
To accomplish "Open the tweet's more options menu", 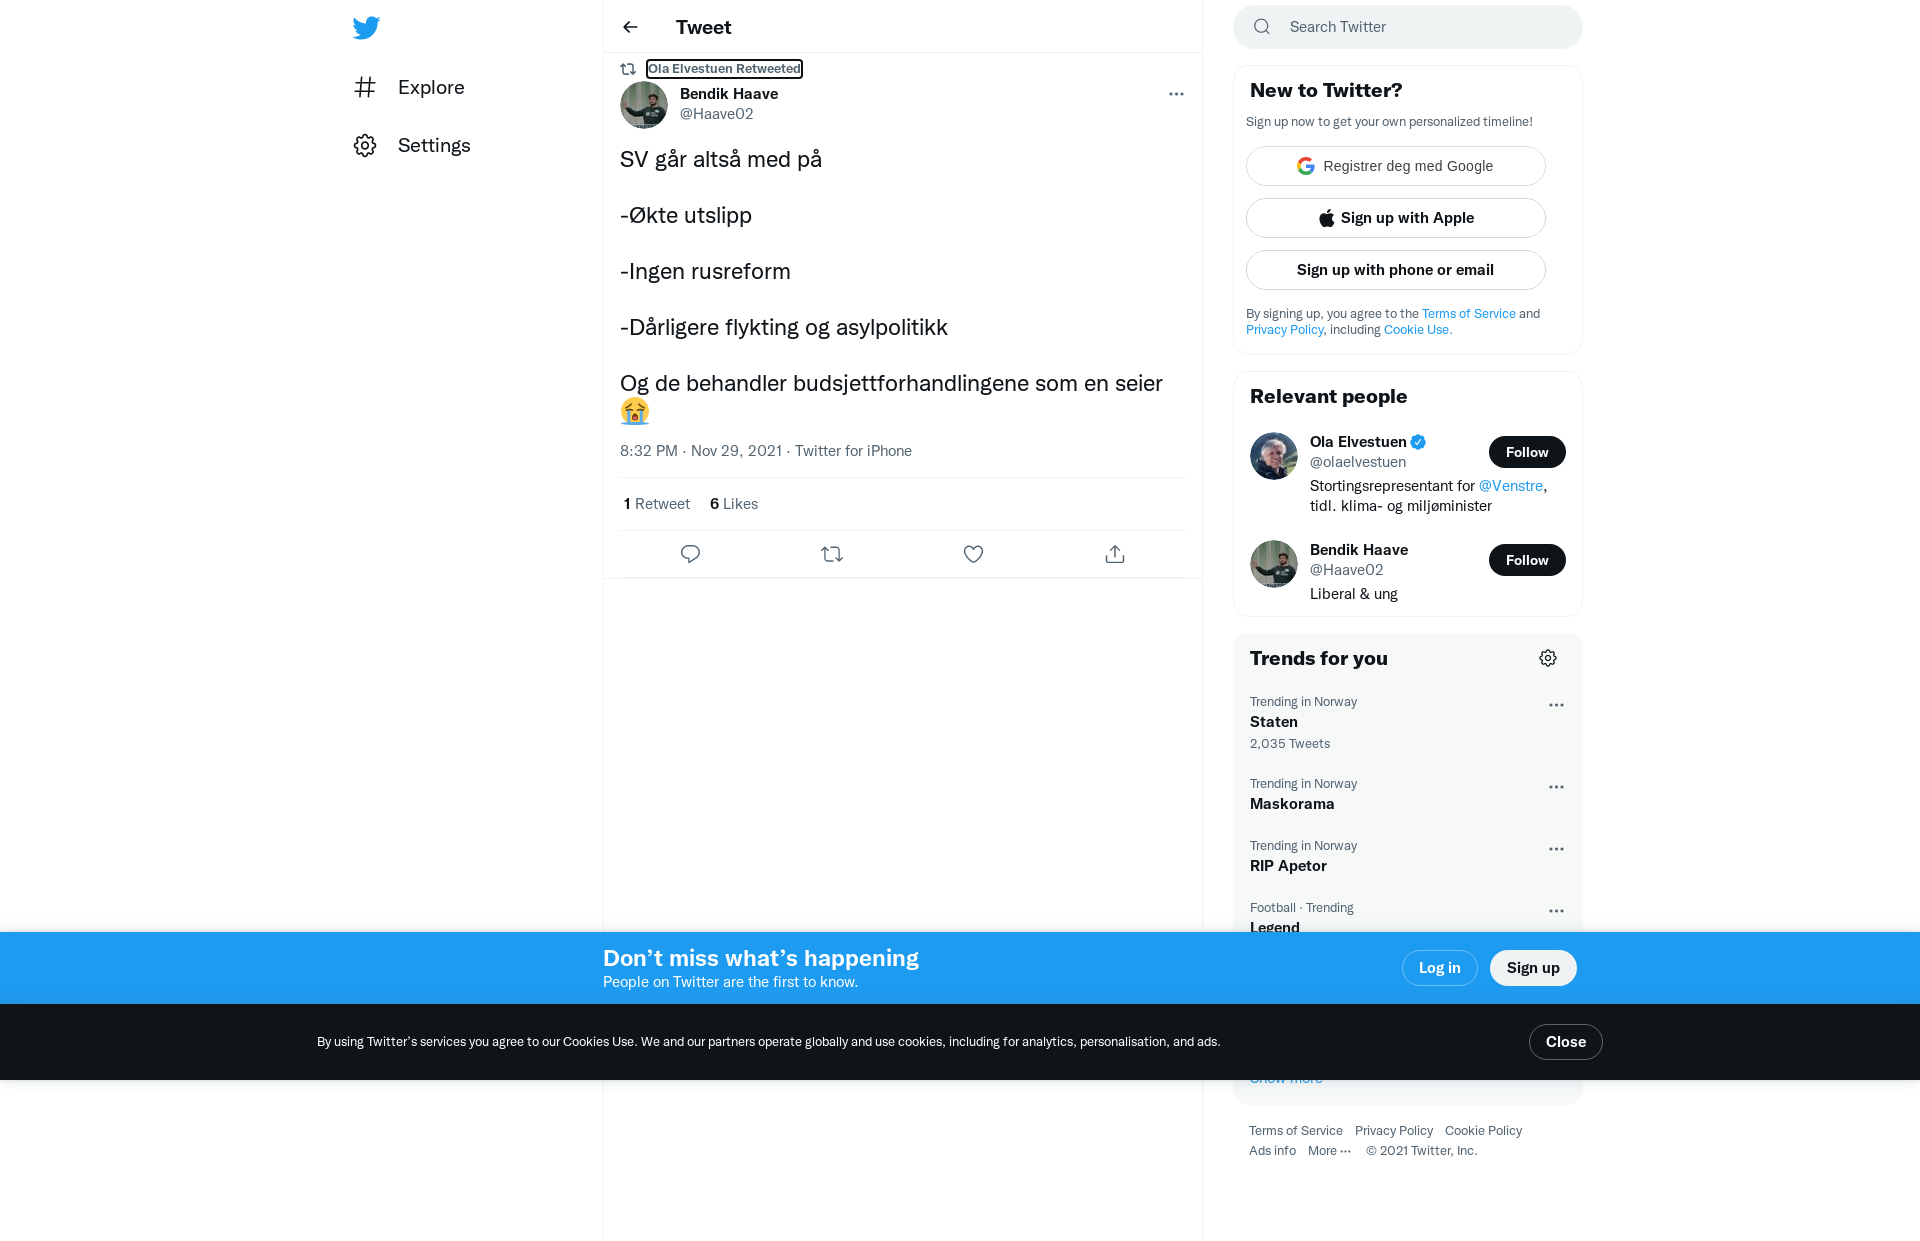I will tap(1176, 94).
